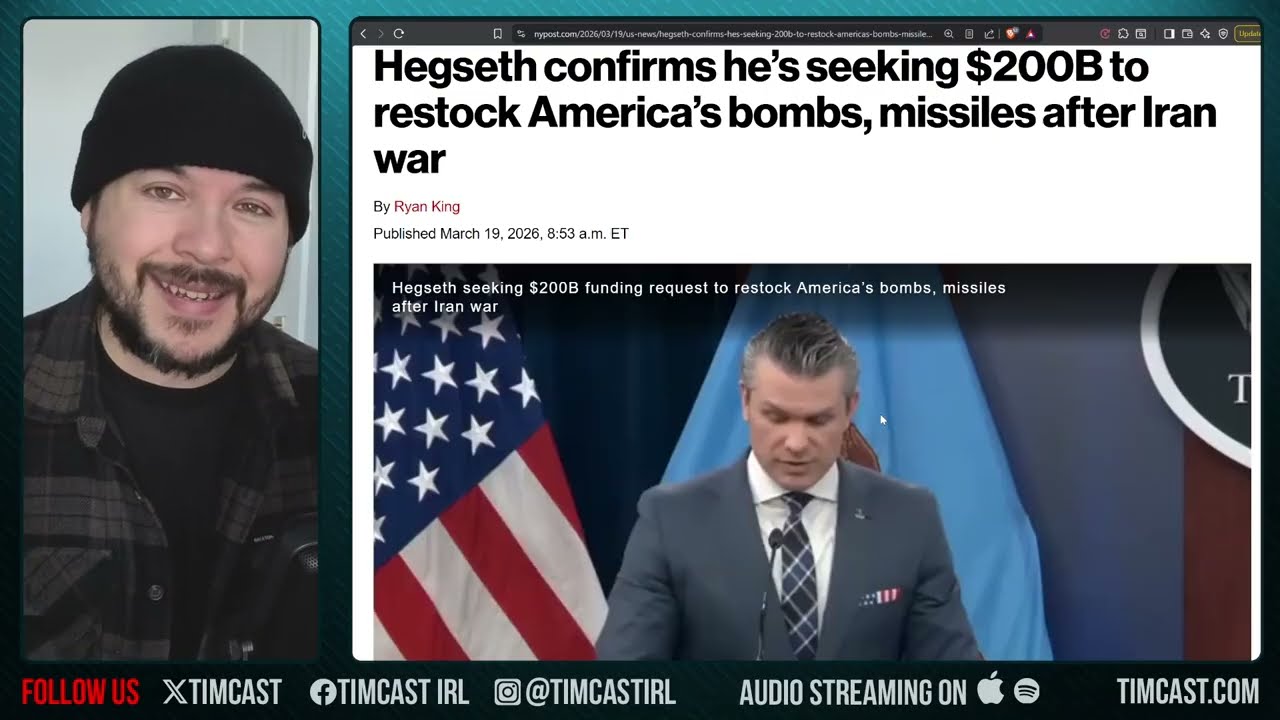
Task: Click the Hegseth video thumbnail
Action: tap(812, 461)
